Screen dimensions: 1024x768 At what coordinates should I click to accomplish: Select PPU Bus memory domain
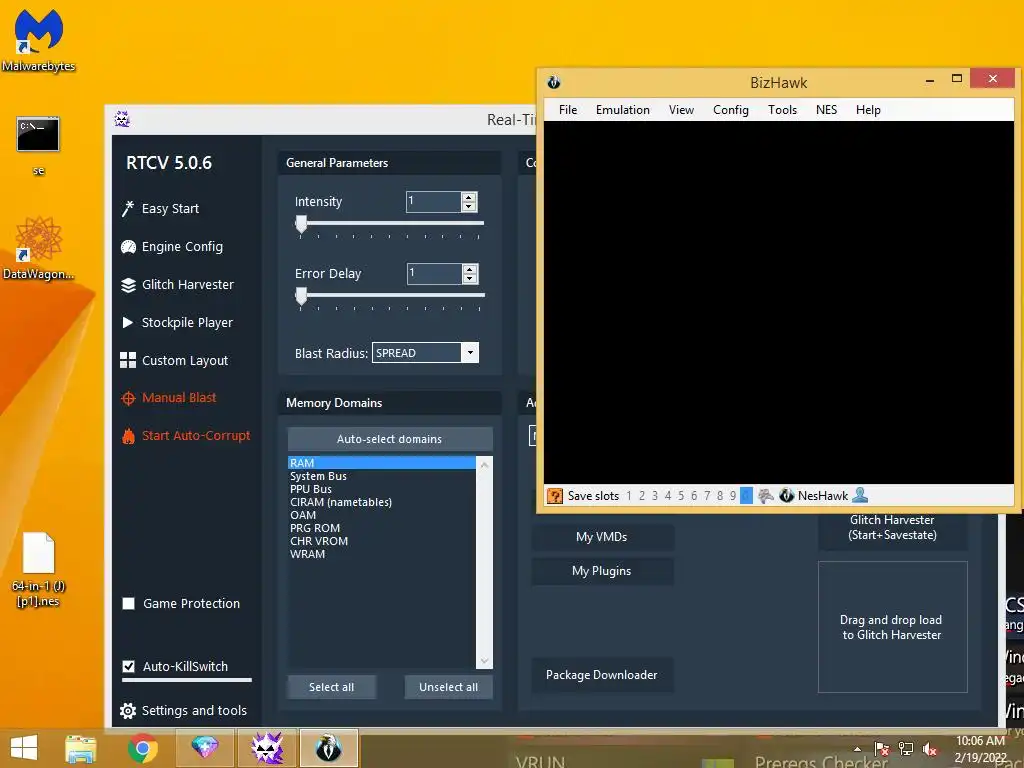tap(382, 489)
